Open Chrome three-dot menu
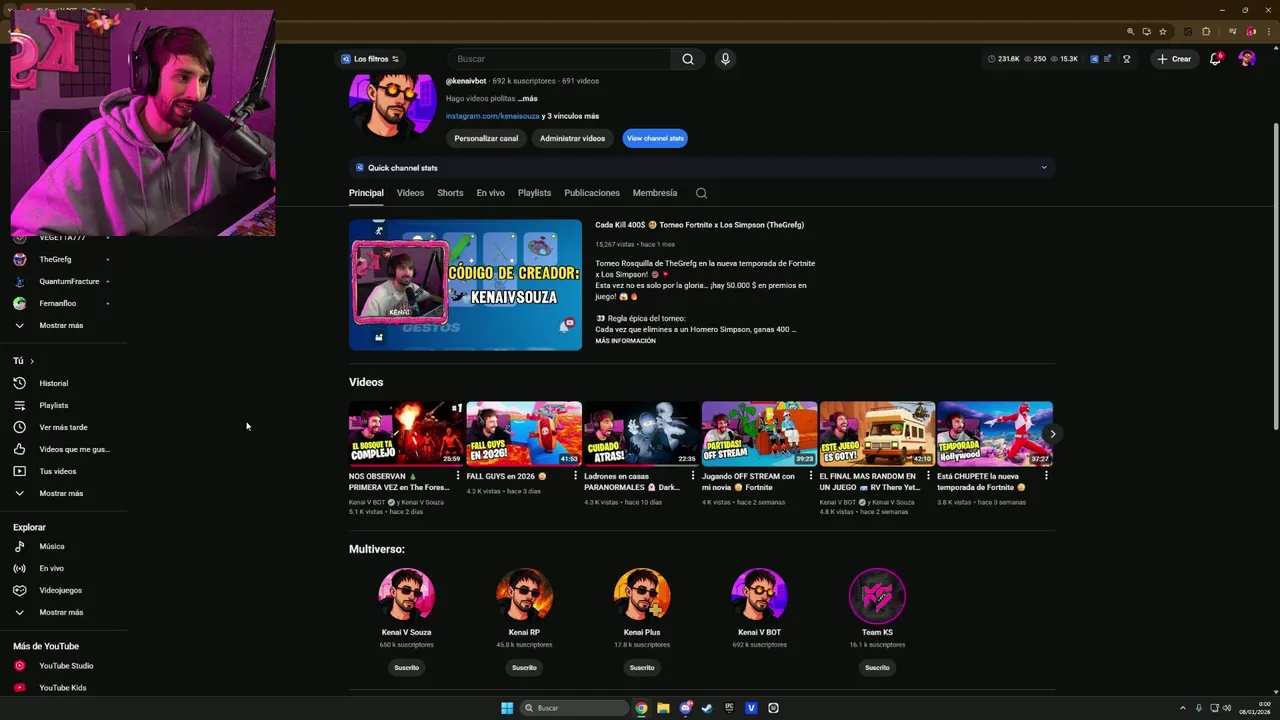 (1267, 31)
